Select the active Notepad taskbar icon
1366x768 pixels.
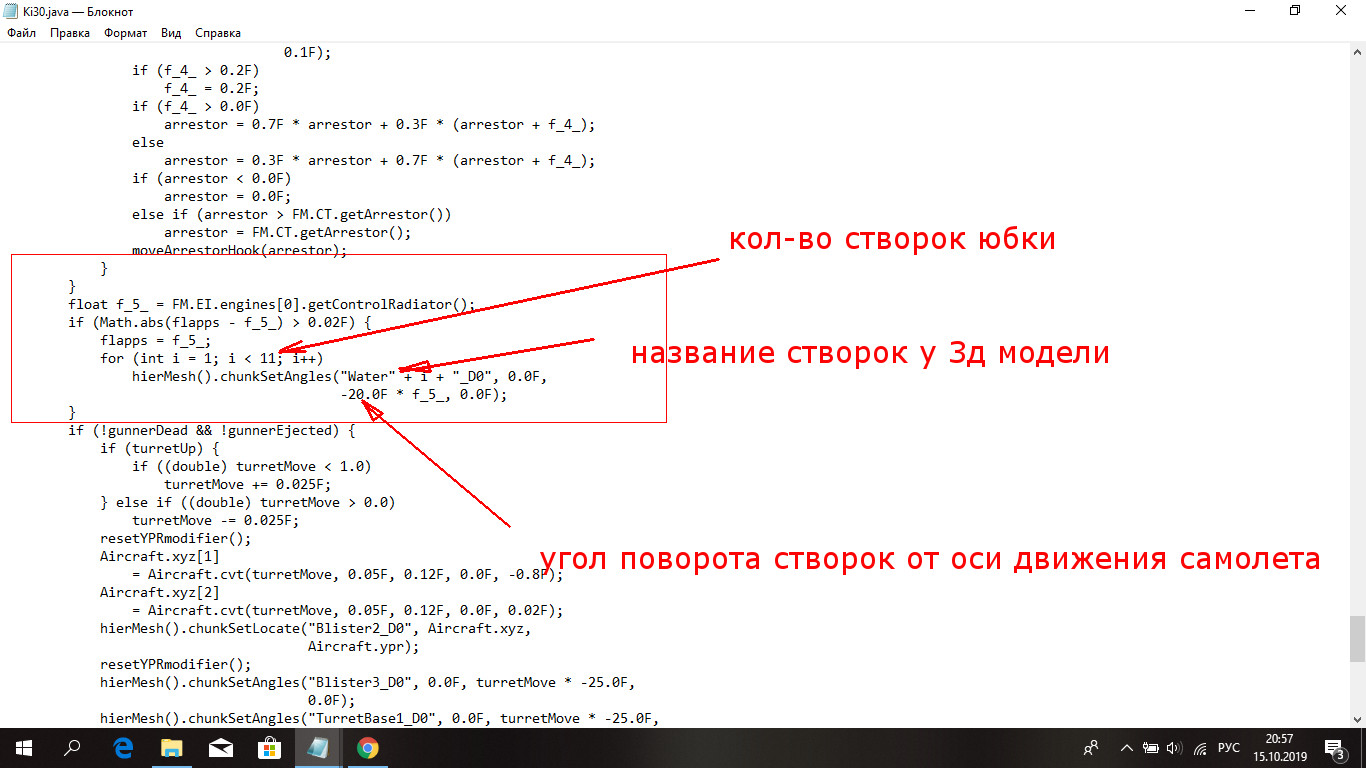tap(319, 748)
